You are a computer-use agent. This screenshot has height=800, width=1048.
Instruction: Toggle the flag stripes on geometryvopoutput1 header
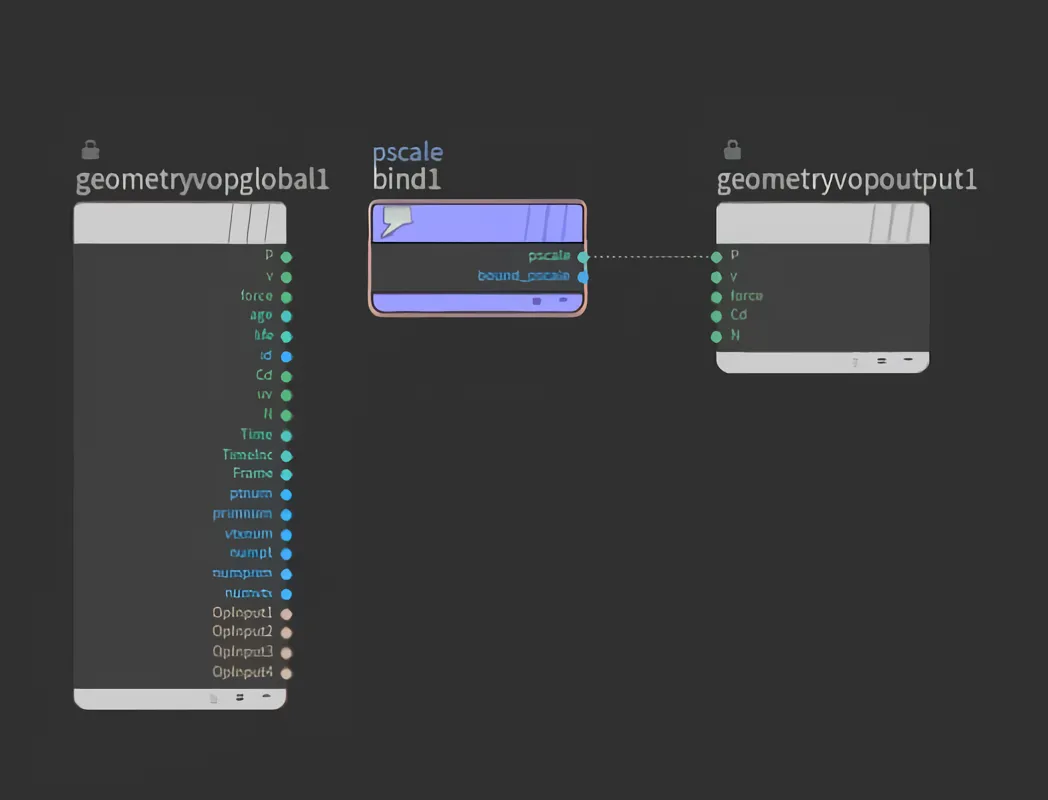coord(892,223)
